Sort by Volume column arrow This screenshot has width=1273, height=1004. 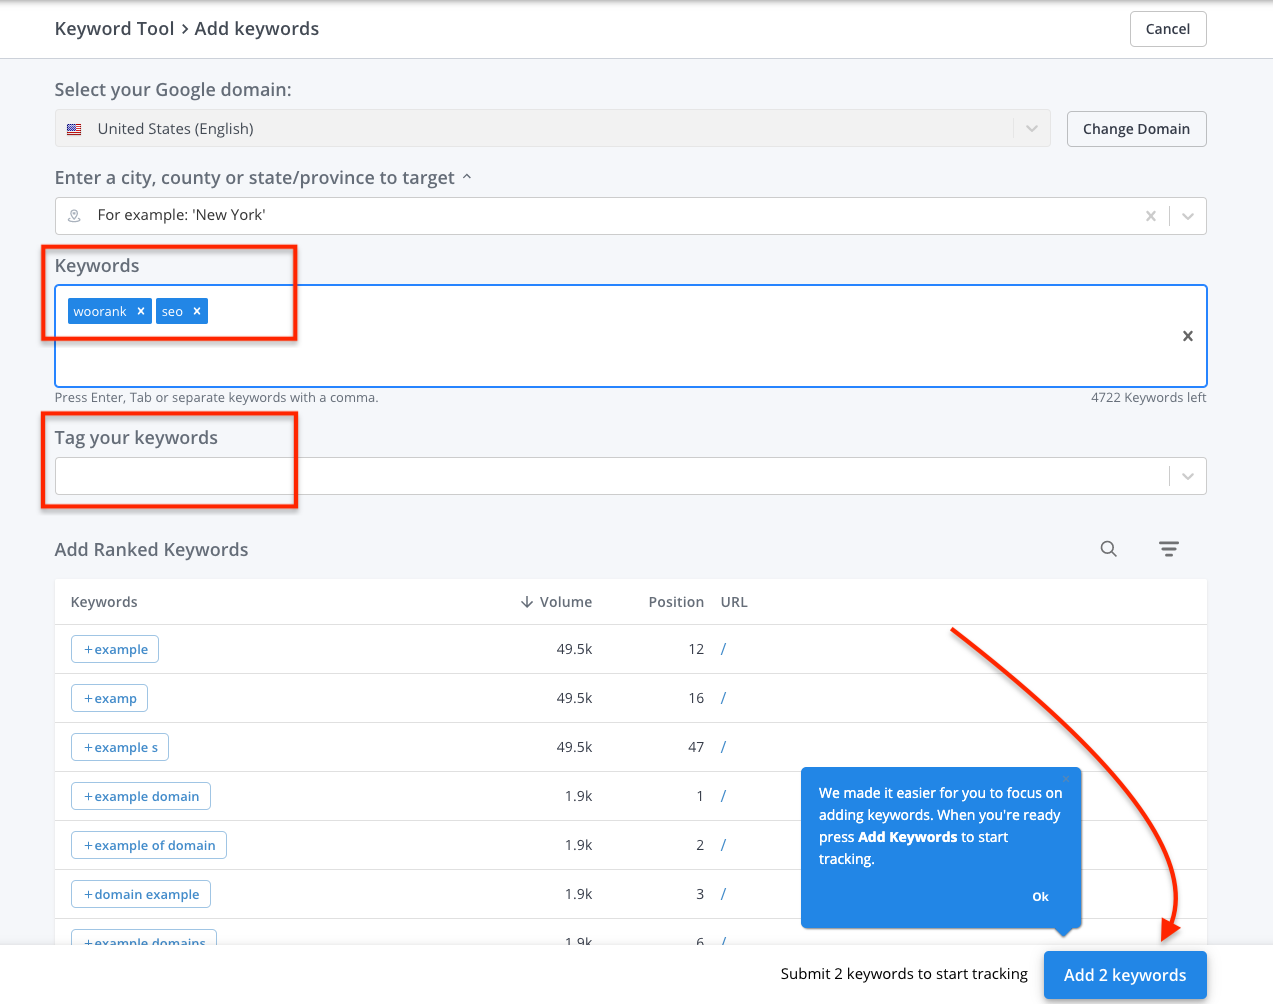[527, 602]
